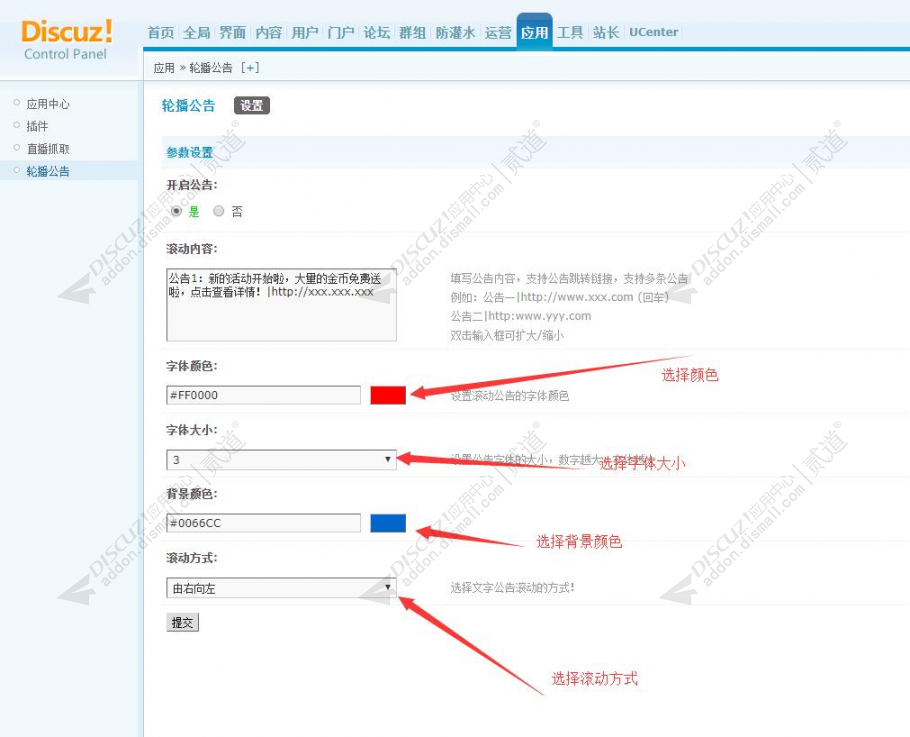Select 轮播公告 in the sidebar

48,171
